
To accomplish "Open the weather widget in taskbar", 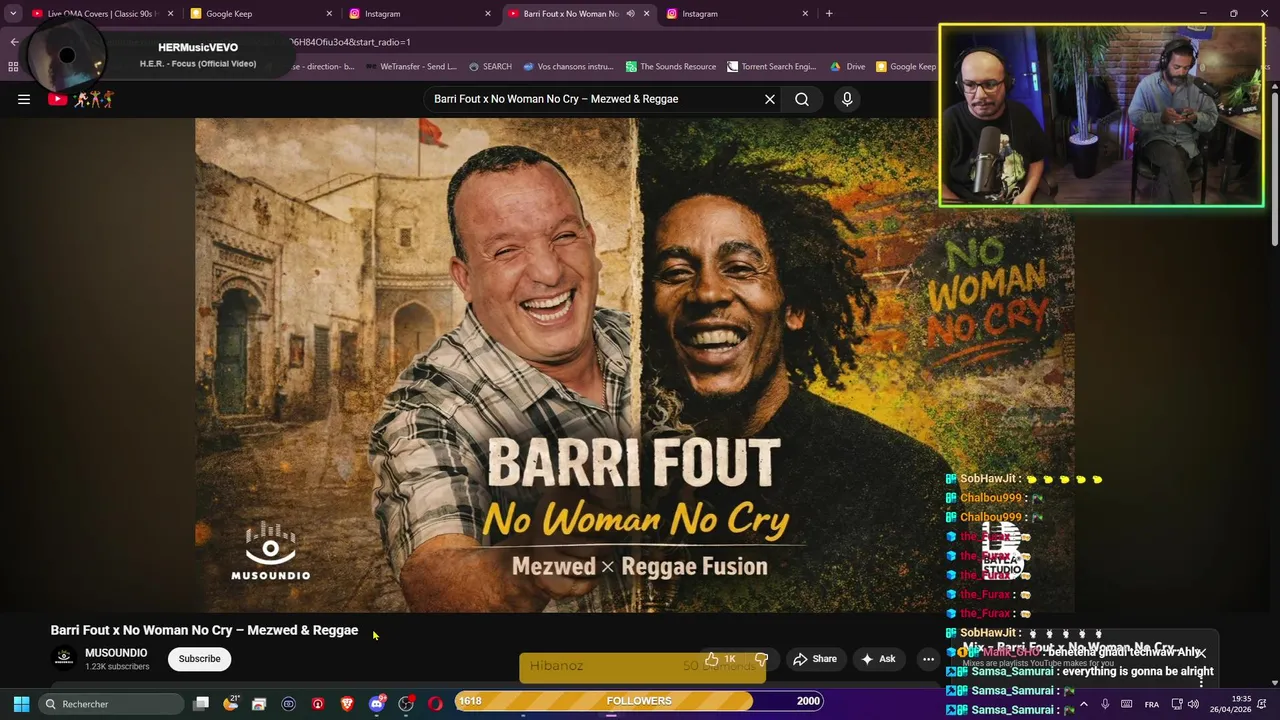I will pyautogui.click(x=231, y=704).
